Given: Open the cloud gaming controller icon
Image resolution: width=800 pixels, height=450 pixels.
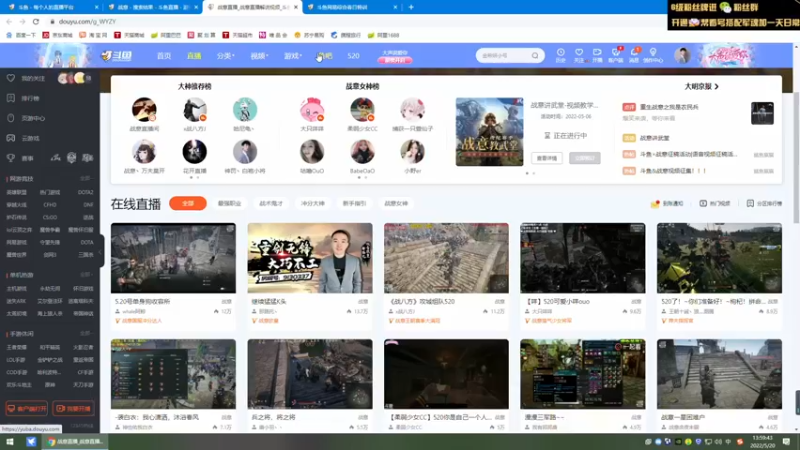Looking at the screenshot, I should tap(11, 138).
